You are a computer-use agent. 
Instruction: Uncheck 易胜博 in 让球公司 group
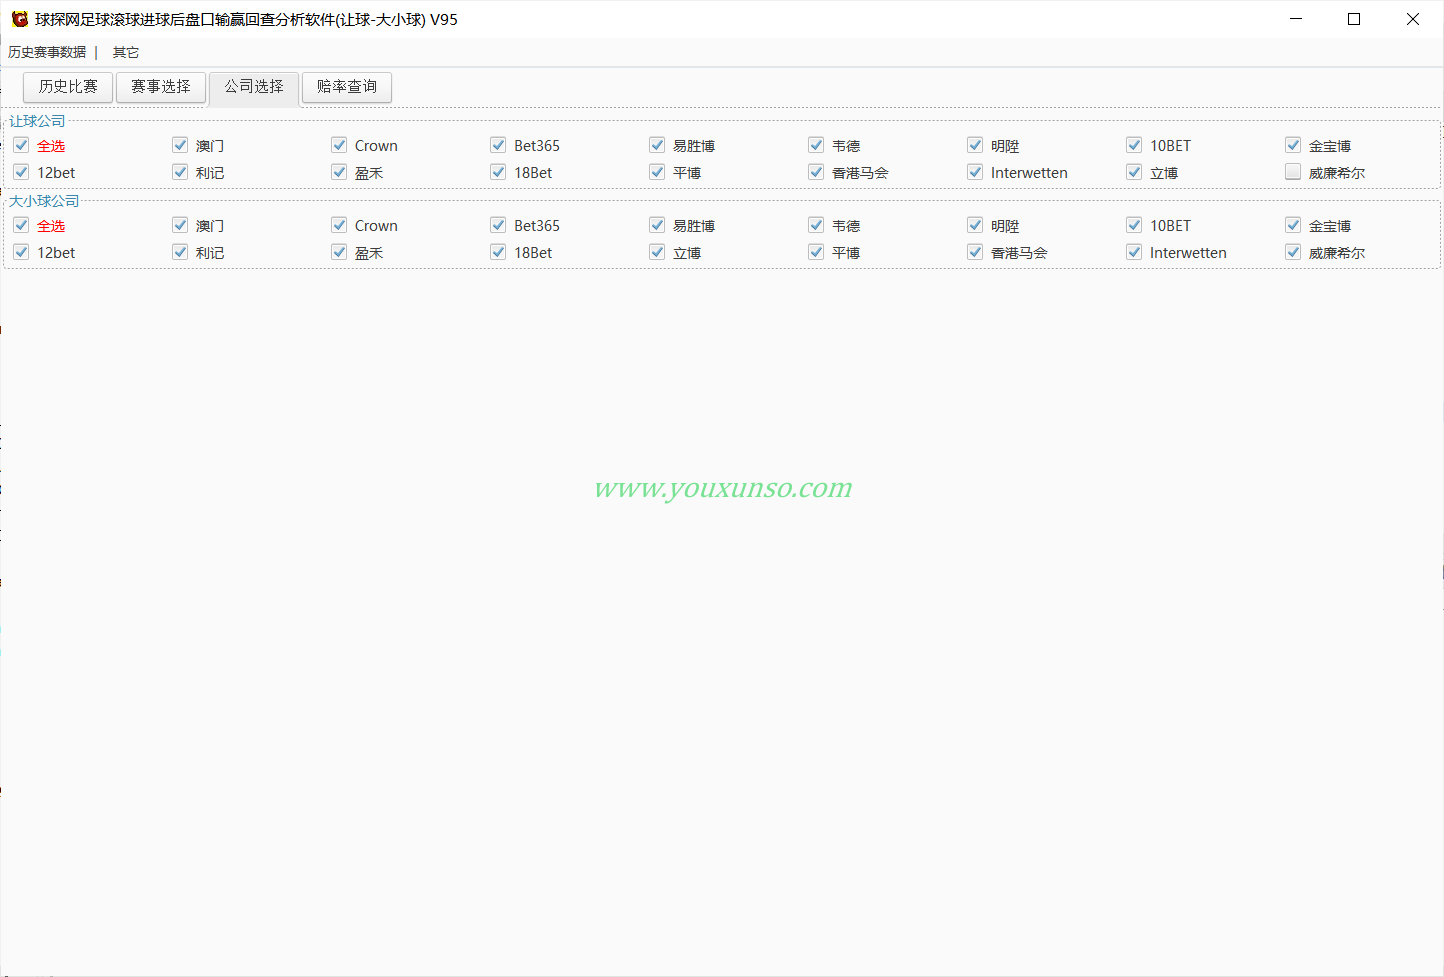(x=657, y=145)
